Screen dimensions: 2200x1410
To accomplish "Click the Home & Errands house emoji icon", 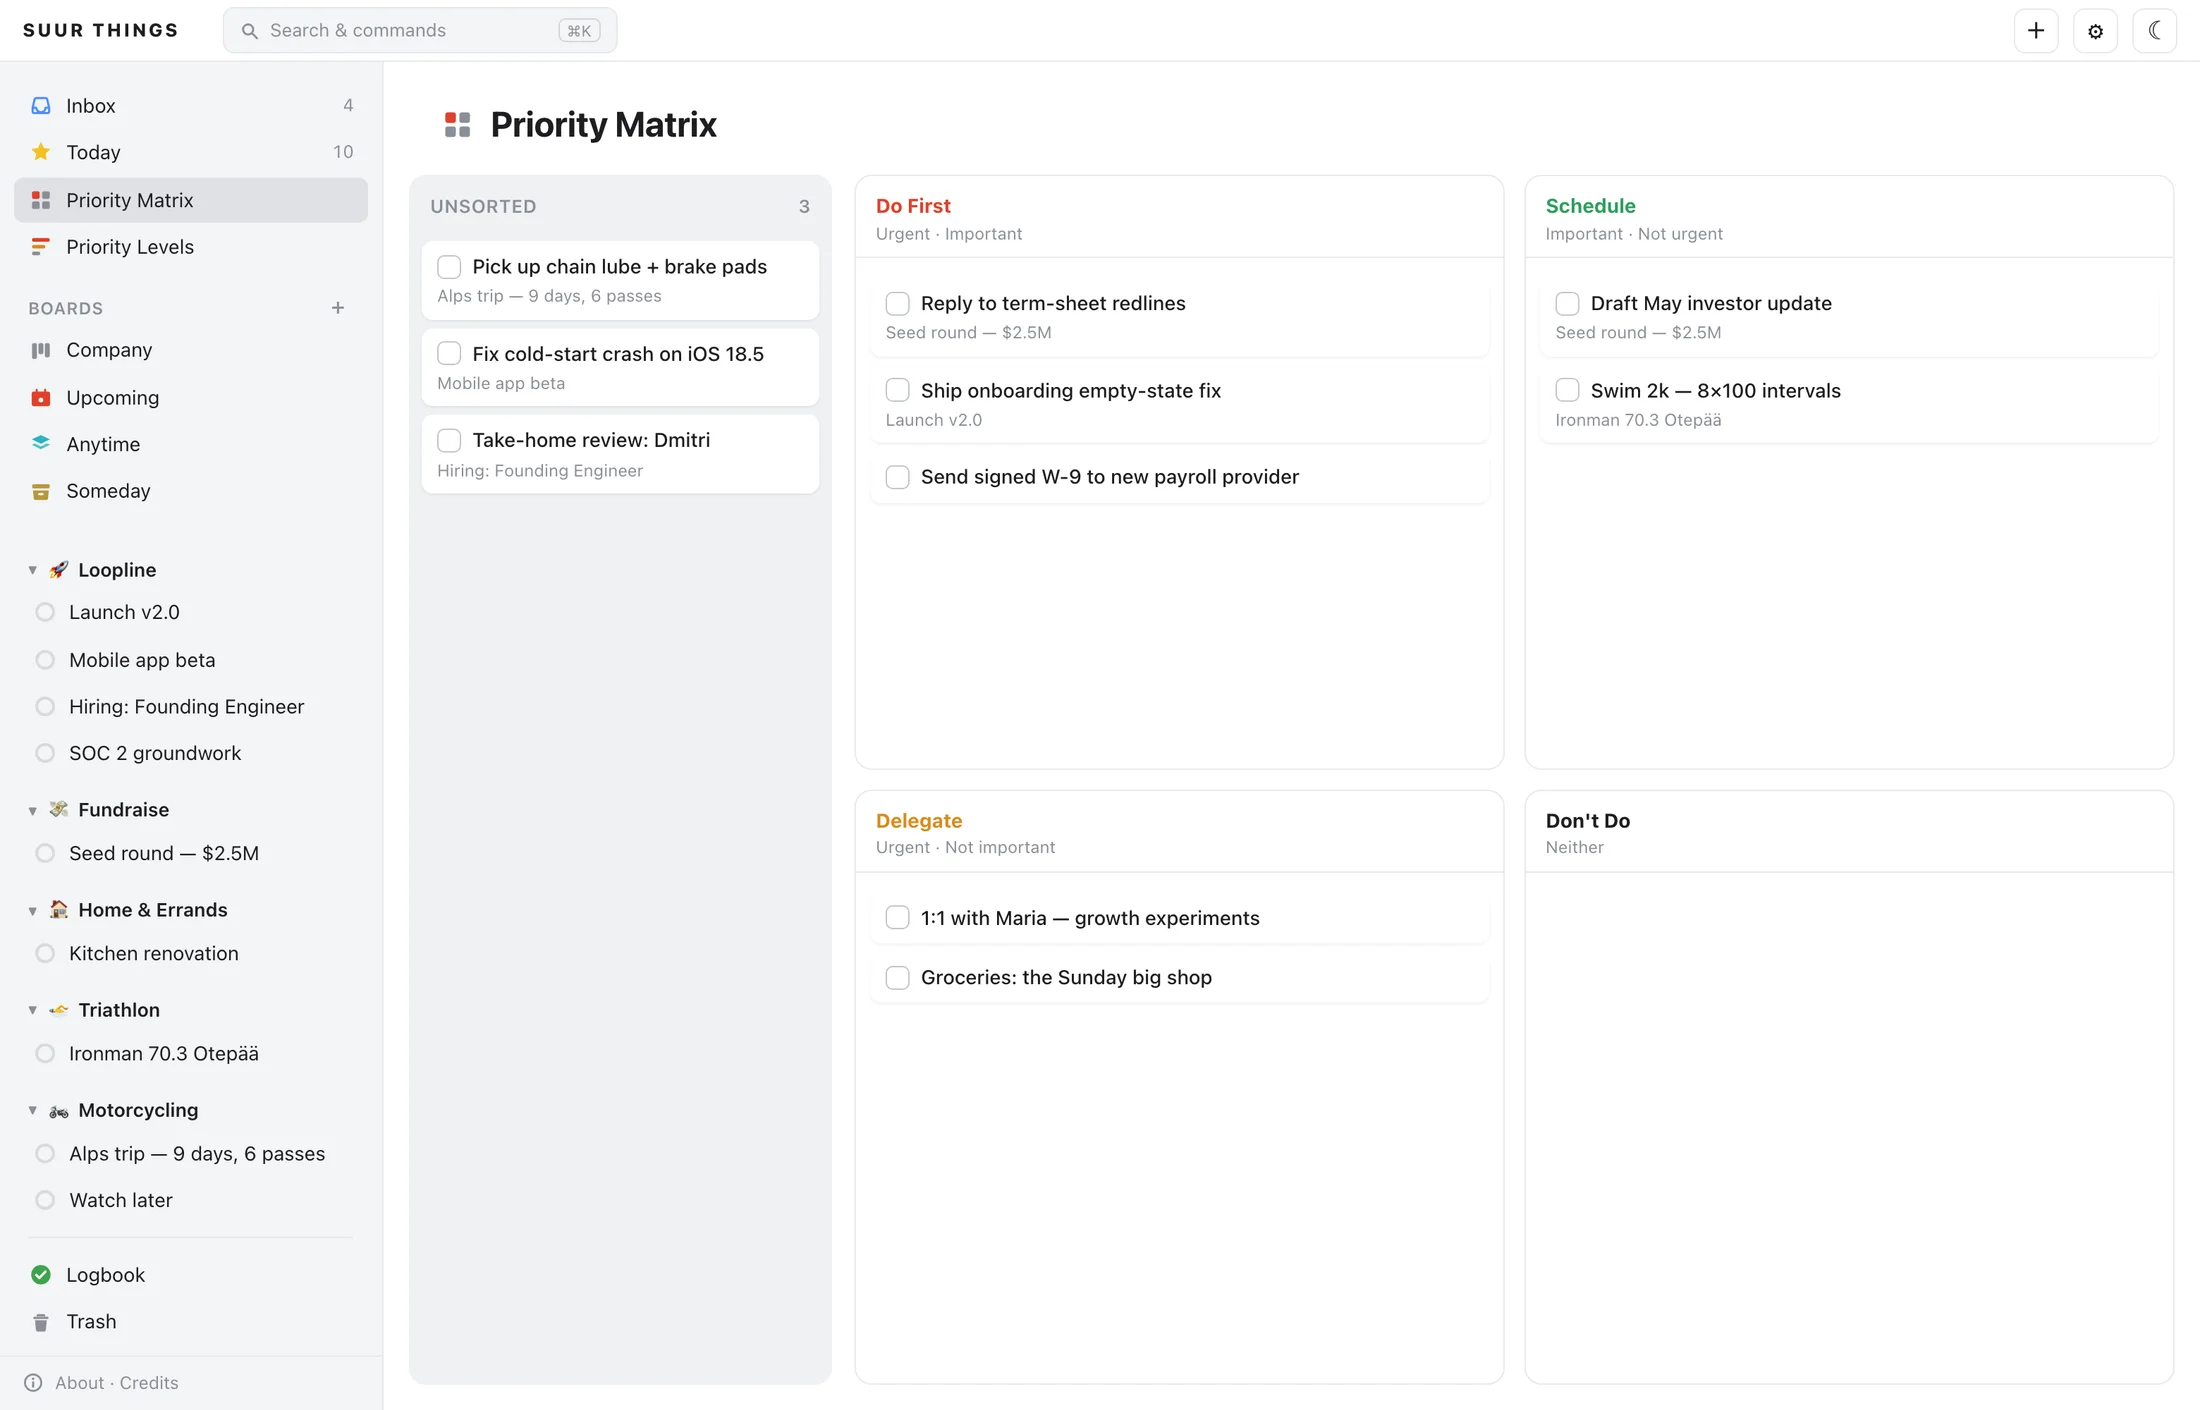I will pyautogui.click(x=59, y=910).
